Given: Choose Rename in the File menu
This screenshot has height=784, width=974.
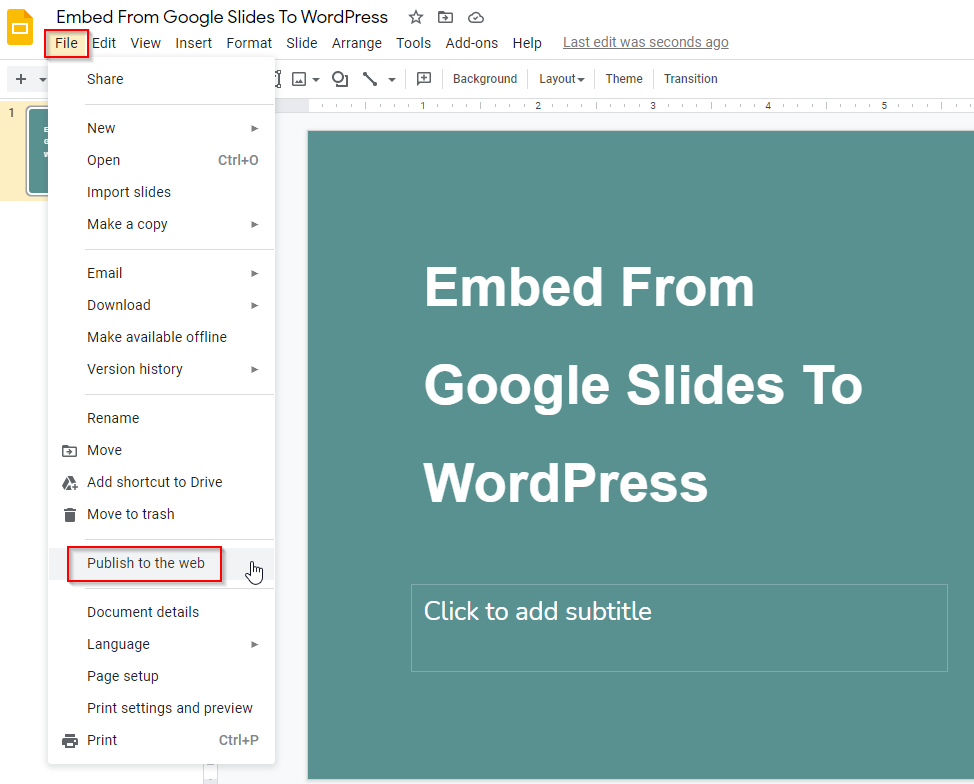Looking at the screenshot, I should [x=162, y=418].
